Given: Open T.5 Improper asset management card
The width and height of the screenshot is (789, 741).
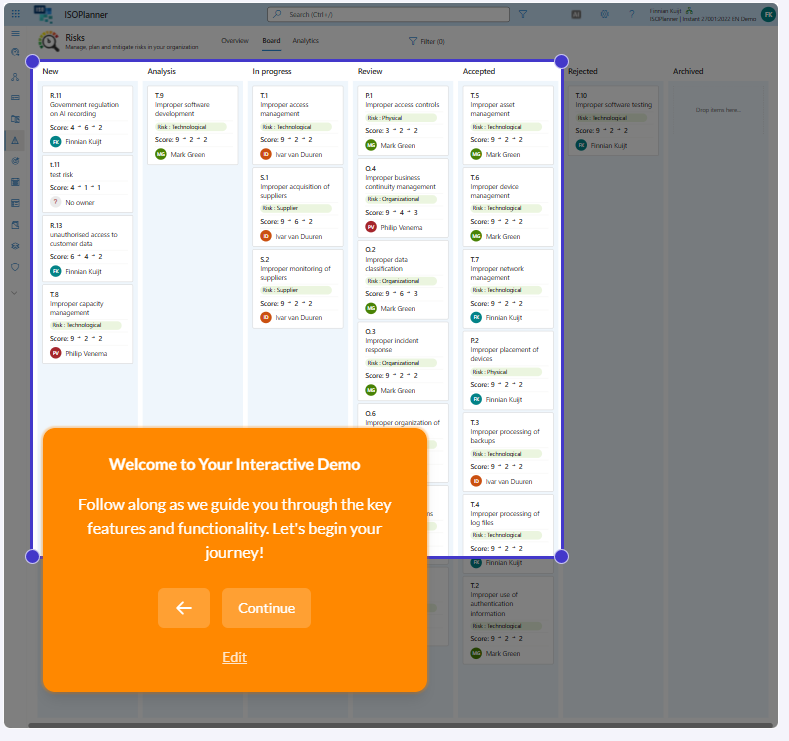Looking at the screenshot, I should pyautogui.click(x=508, y=125).
